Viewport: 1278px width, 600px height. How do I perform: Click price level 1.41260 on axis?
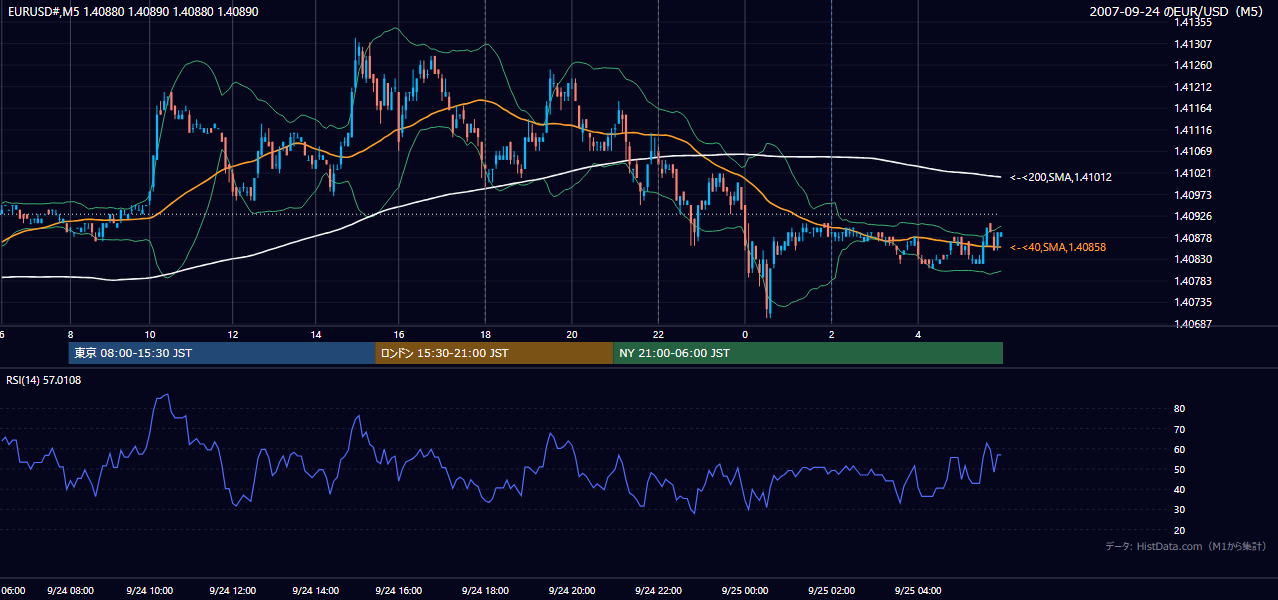coord(1192,65)
